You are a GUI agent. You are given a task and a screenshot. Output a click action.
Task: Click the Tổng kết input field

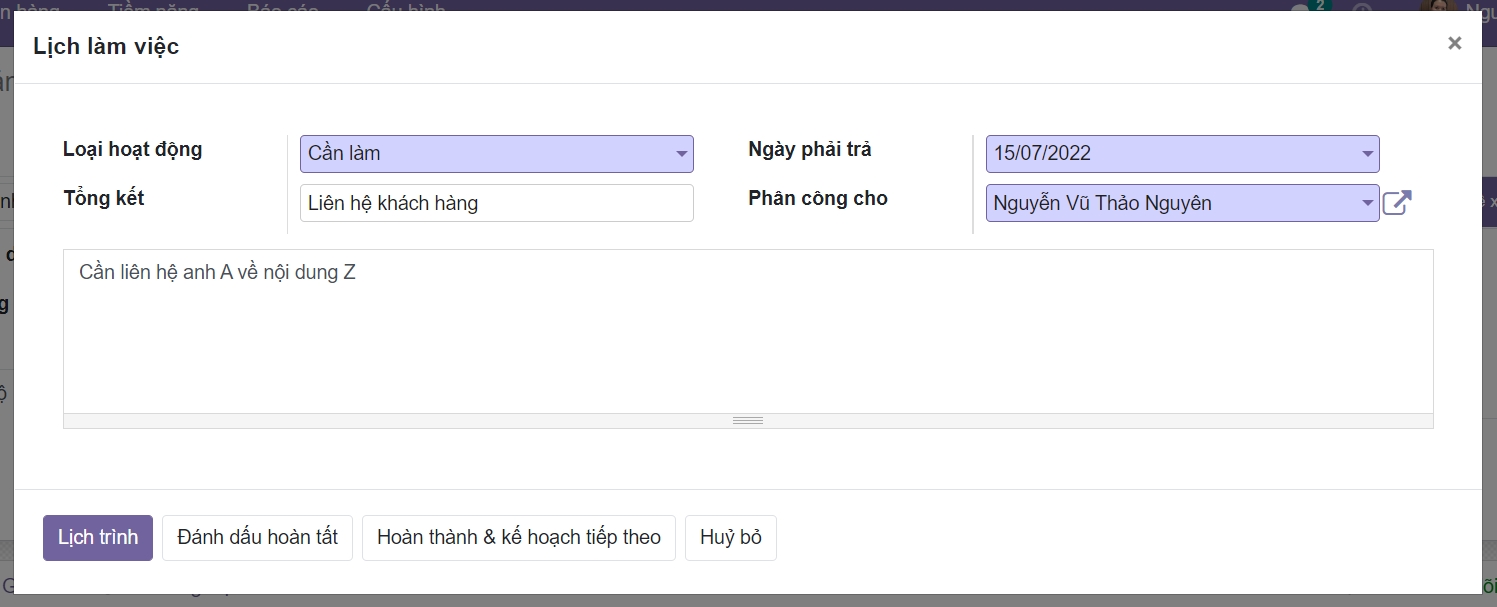pos(496,203)
